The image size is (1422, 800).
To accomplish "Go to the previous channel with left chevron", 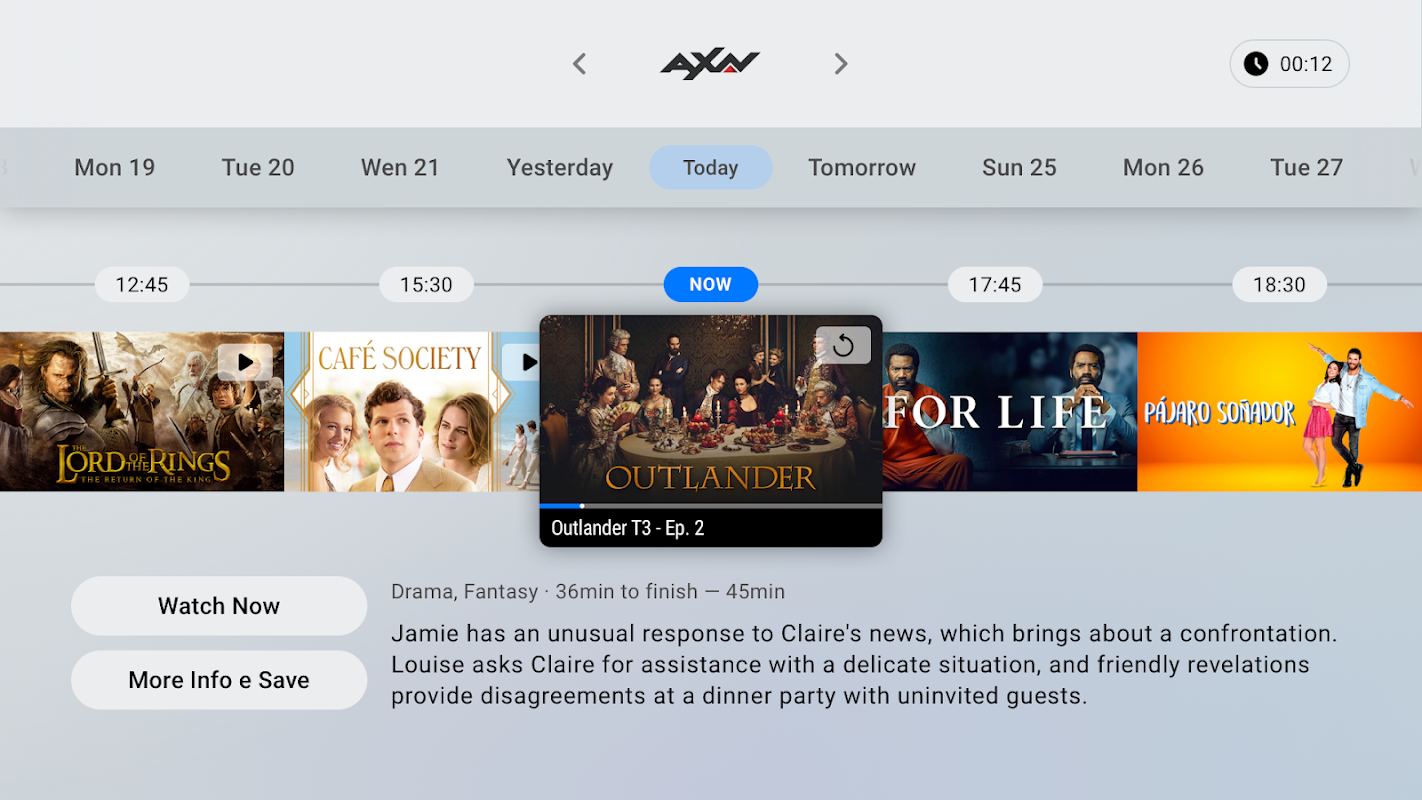I will [x=579, y=64].
